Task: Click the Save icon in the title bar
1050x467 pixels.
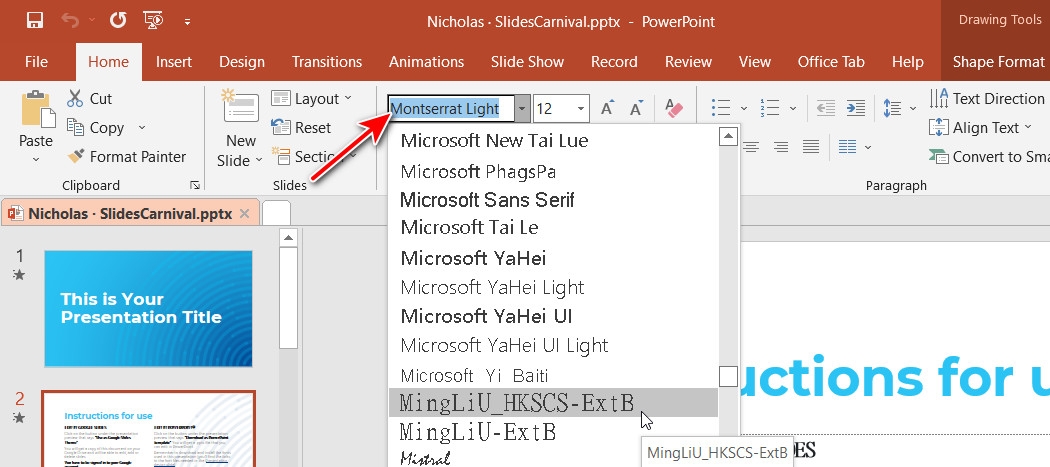Action: pyautogui.click(x=35, y=21)
